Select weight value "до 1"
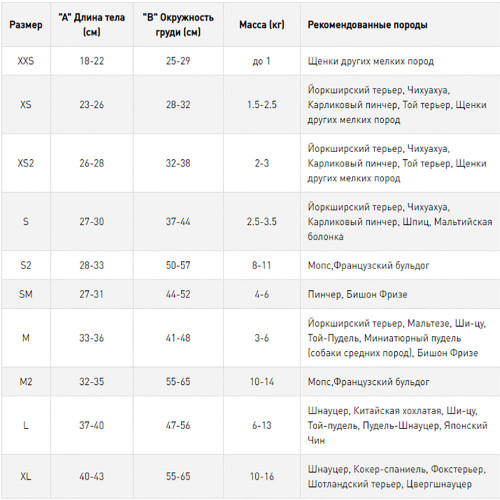The width and height of the screenshot is (500, 500). point(262,61)
